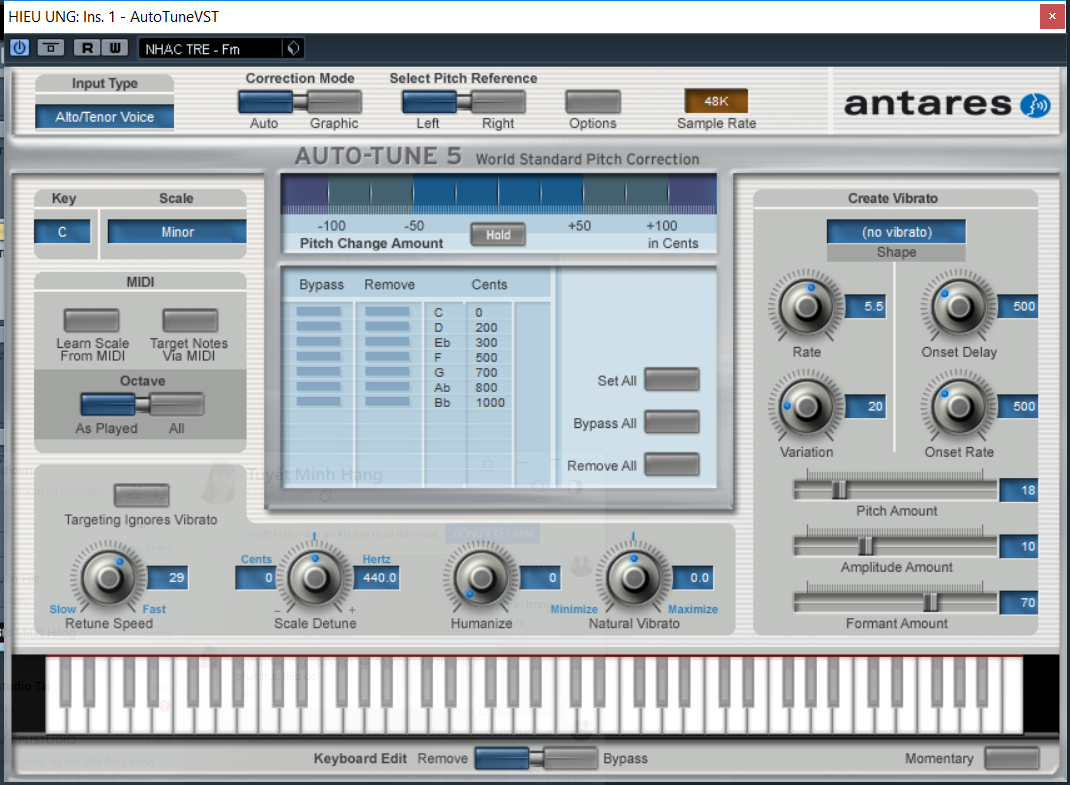Click the Scale Detune knob
The image size is (1070, 785).
(x=315, y=577)
